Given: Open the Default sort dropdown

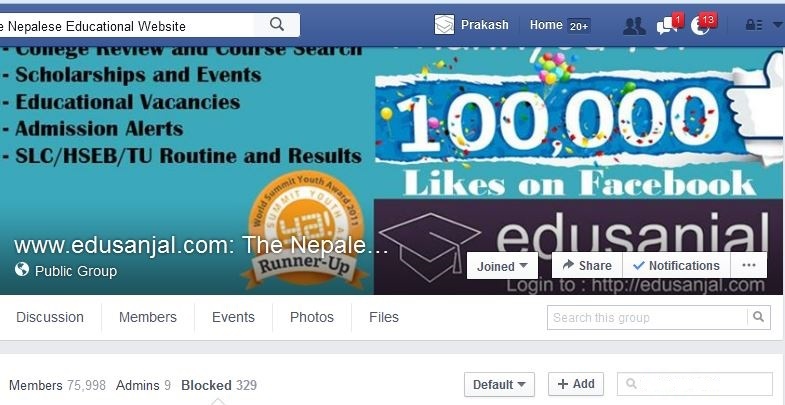Looking at the screenshot, I should point(499,384).
